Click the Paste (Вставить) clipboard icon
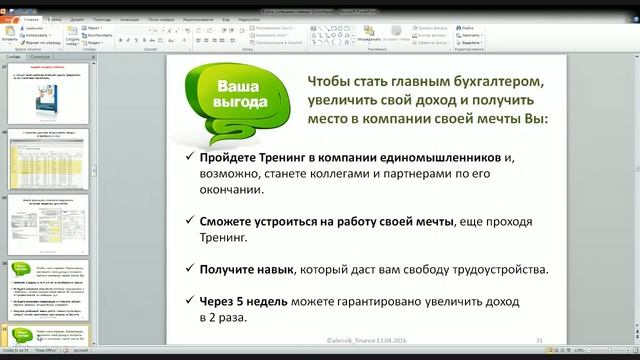 tap(9, 31)
